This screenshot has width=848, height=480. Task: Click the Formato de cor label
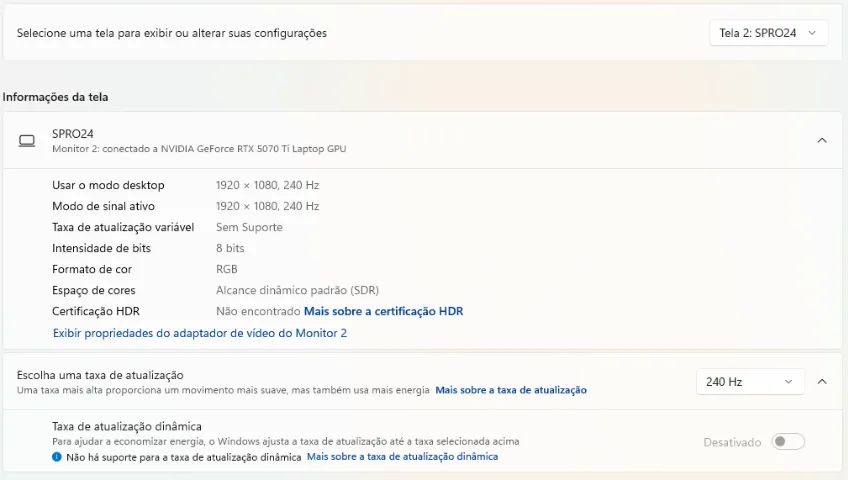(x=92, y=269)
